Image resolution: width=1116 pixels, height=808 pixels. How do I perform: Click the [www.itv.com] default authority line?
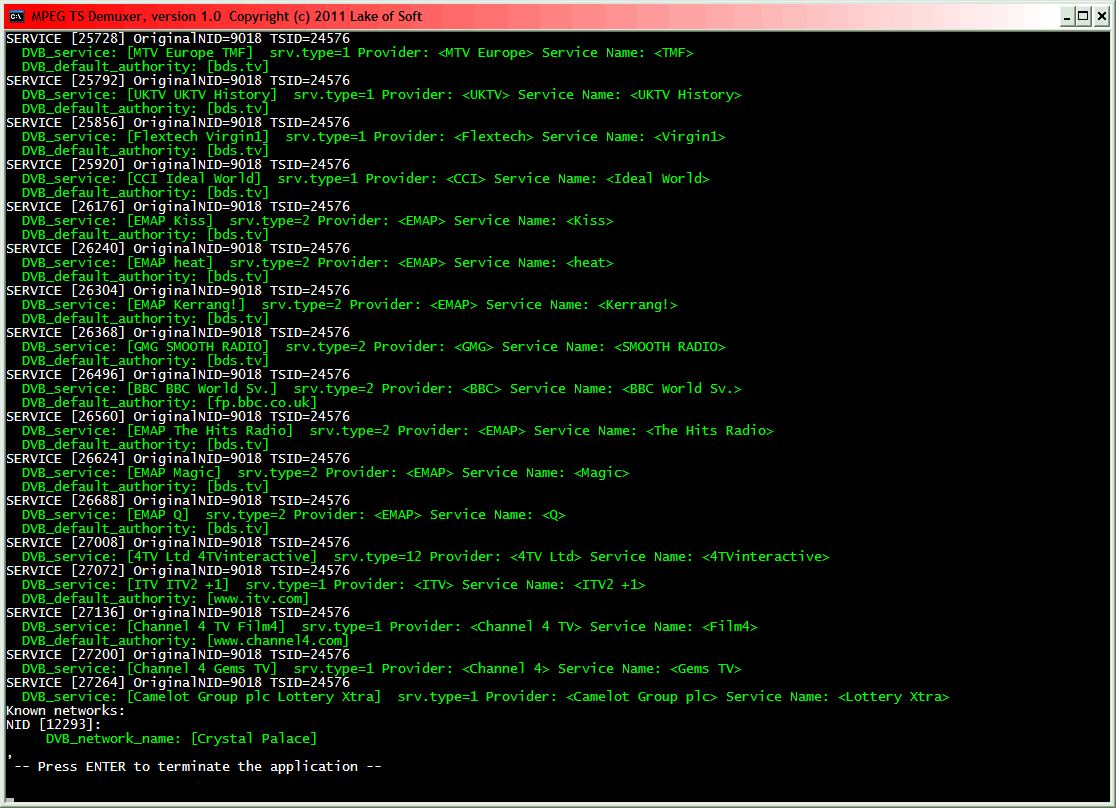point(165,599)
